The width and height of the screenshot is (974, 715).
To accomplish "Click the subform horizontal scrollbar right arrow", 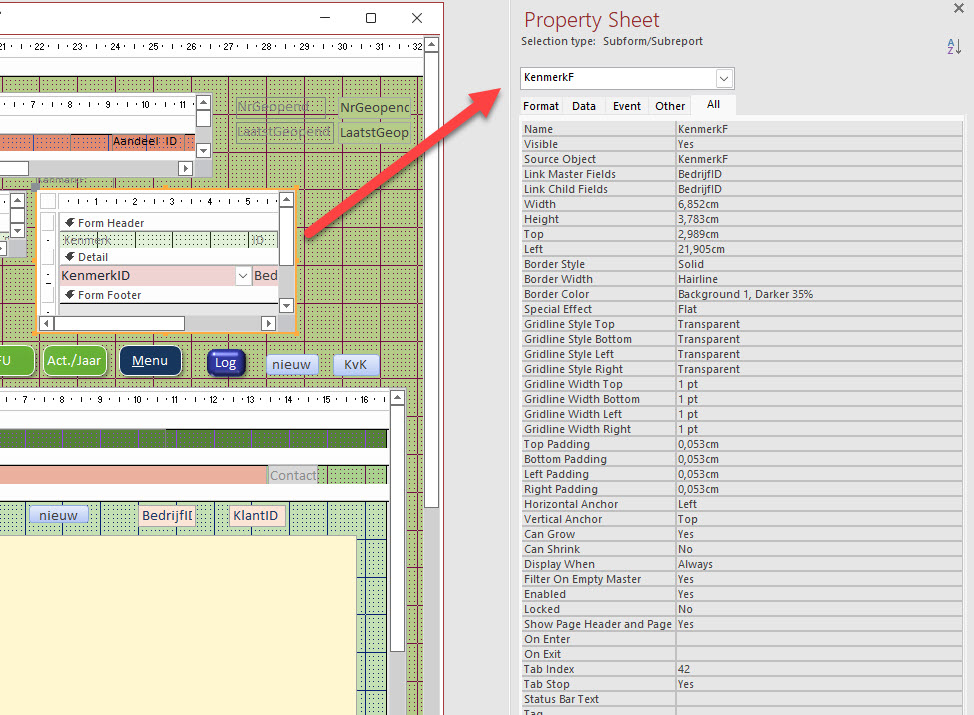I will (268, 322).
